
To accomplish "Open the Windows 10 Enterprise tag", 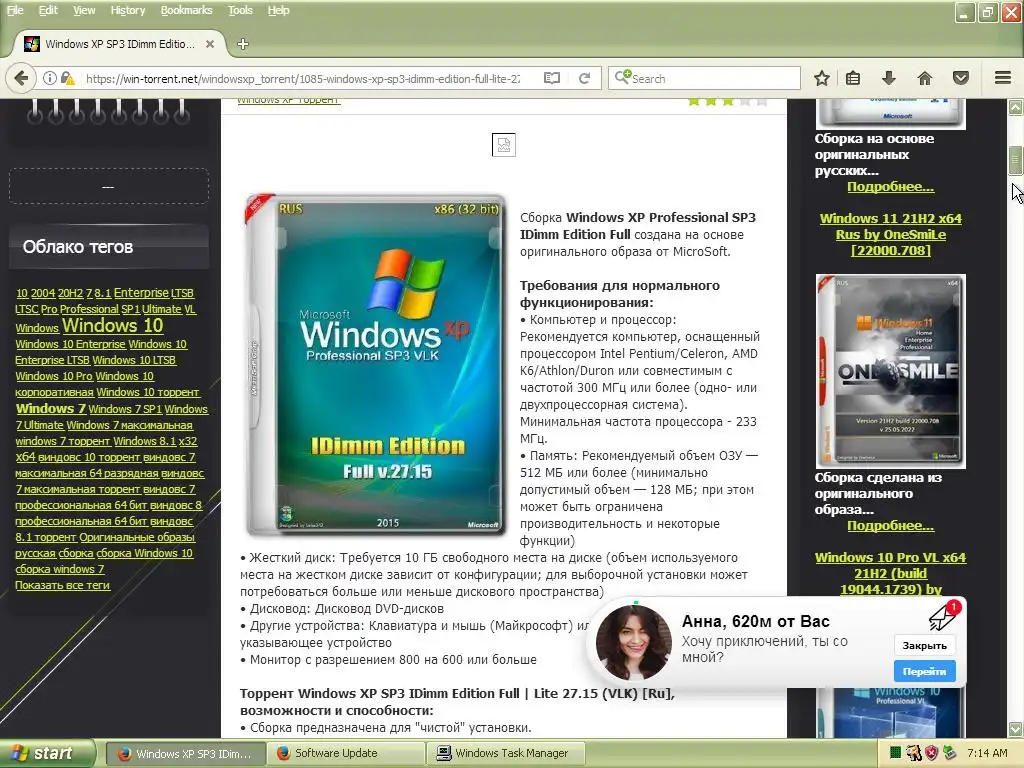I will pyautogui.click(x=71, y=344).
